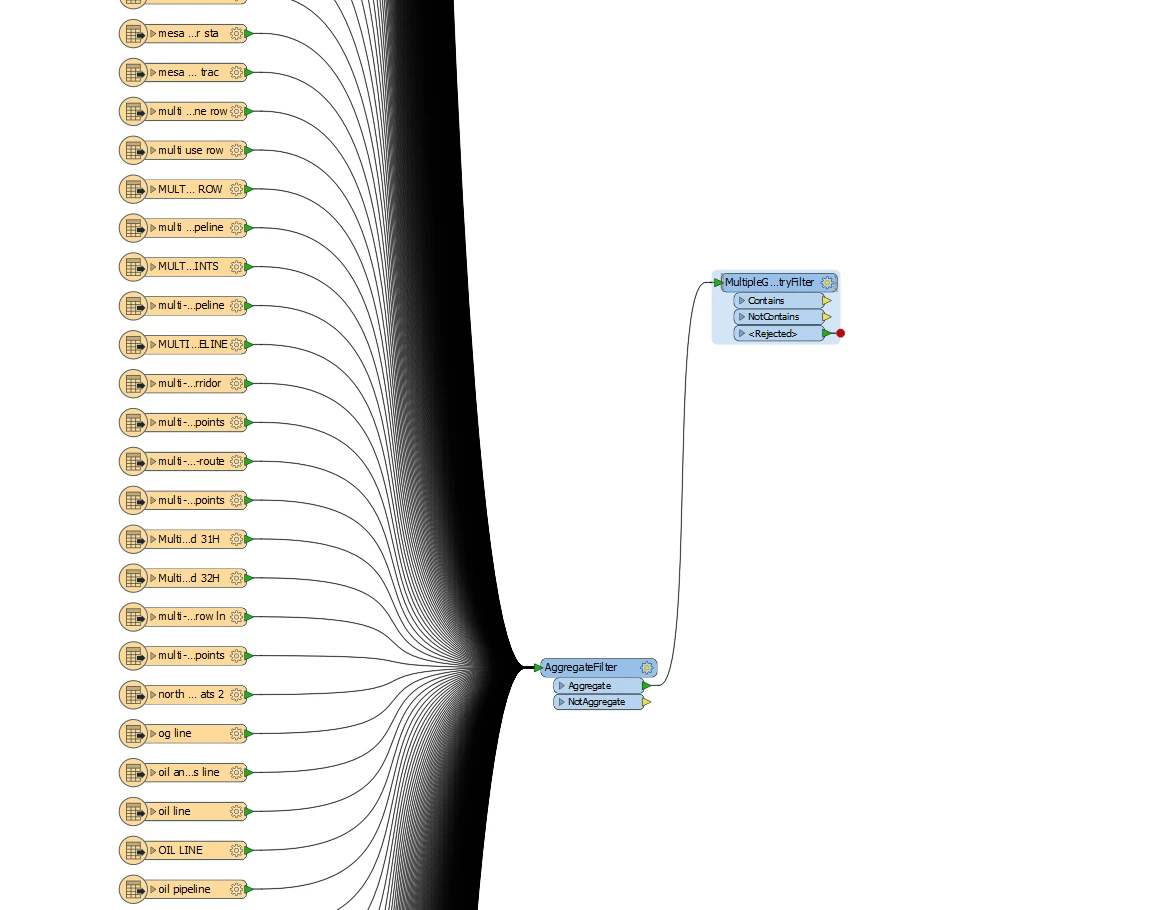Expand the <Rejected> port attributes

(x=742, y=334)
